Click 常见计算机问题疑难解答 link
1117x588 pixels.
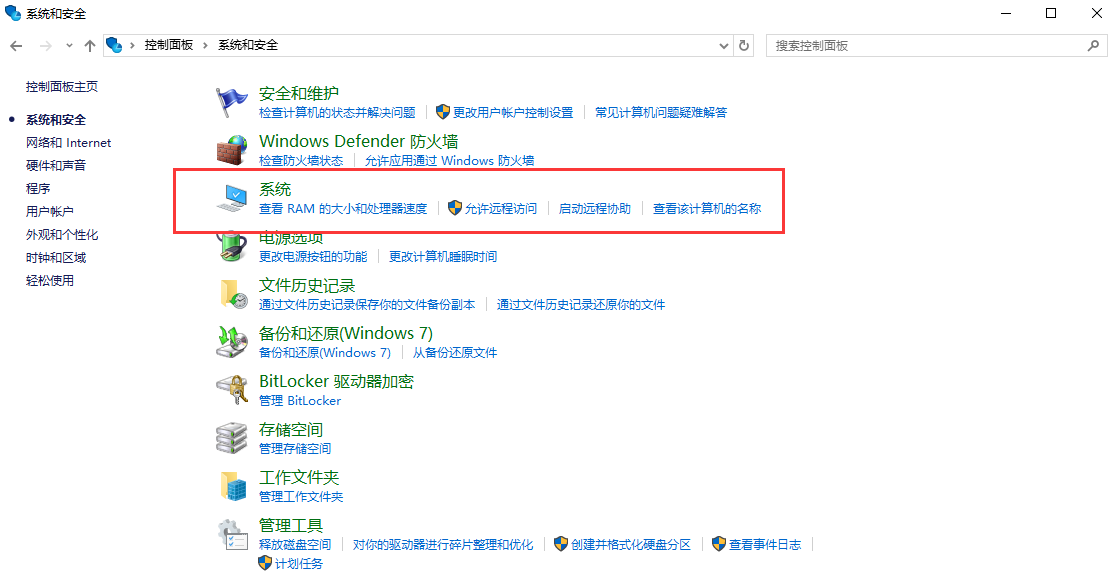point(661,113)
